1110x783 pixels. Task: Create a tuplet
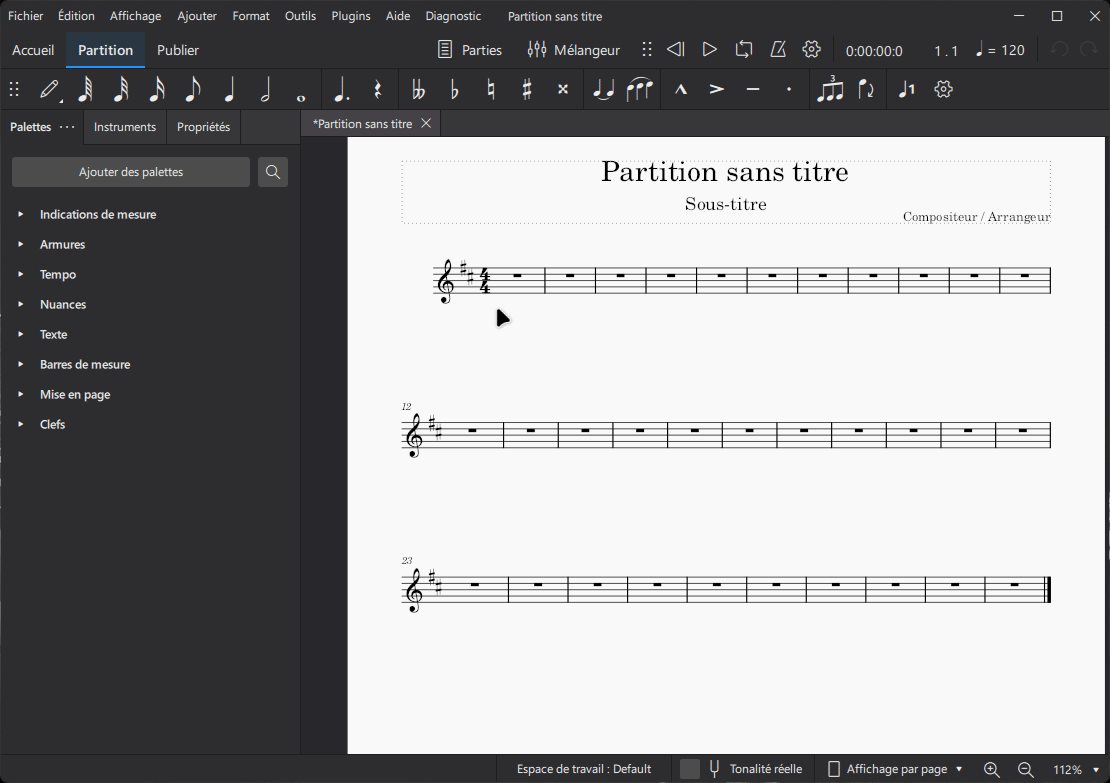pos(830,89)
